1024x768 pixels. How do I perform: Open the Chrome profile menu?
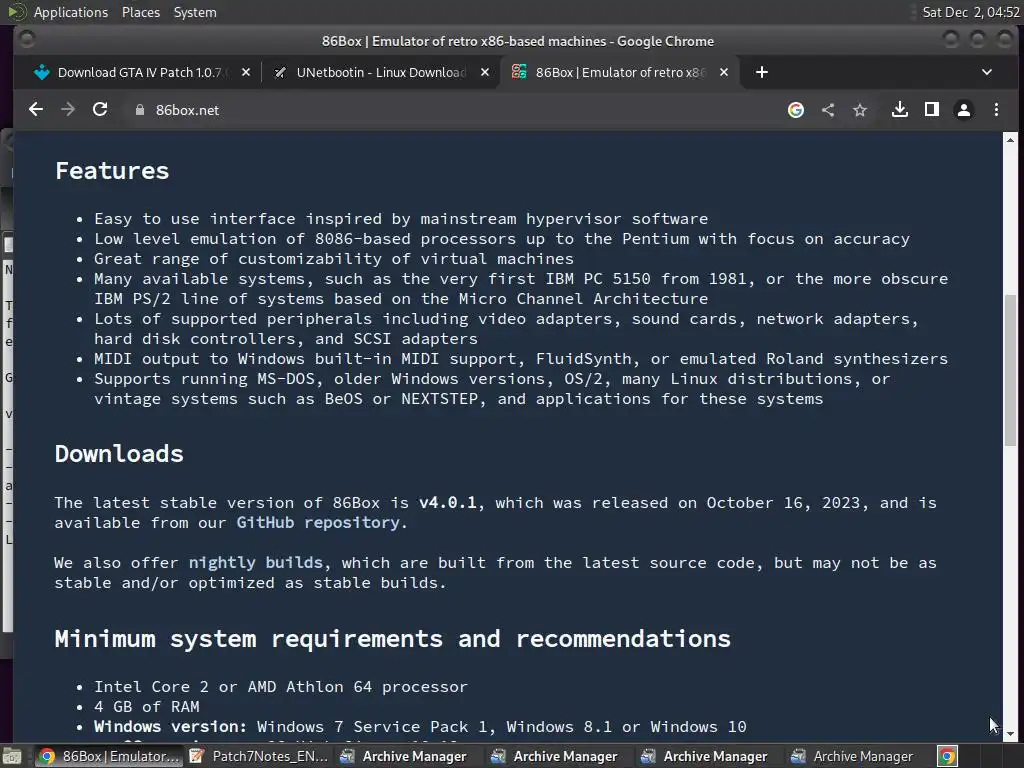pyautogui.click(x=964, y=110)
